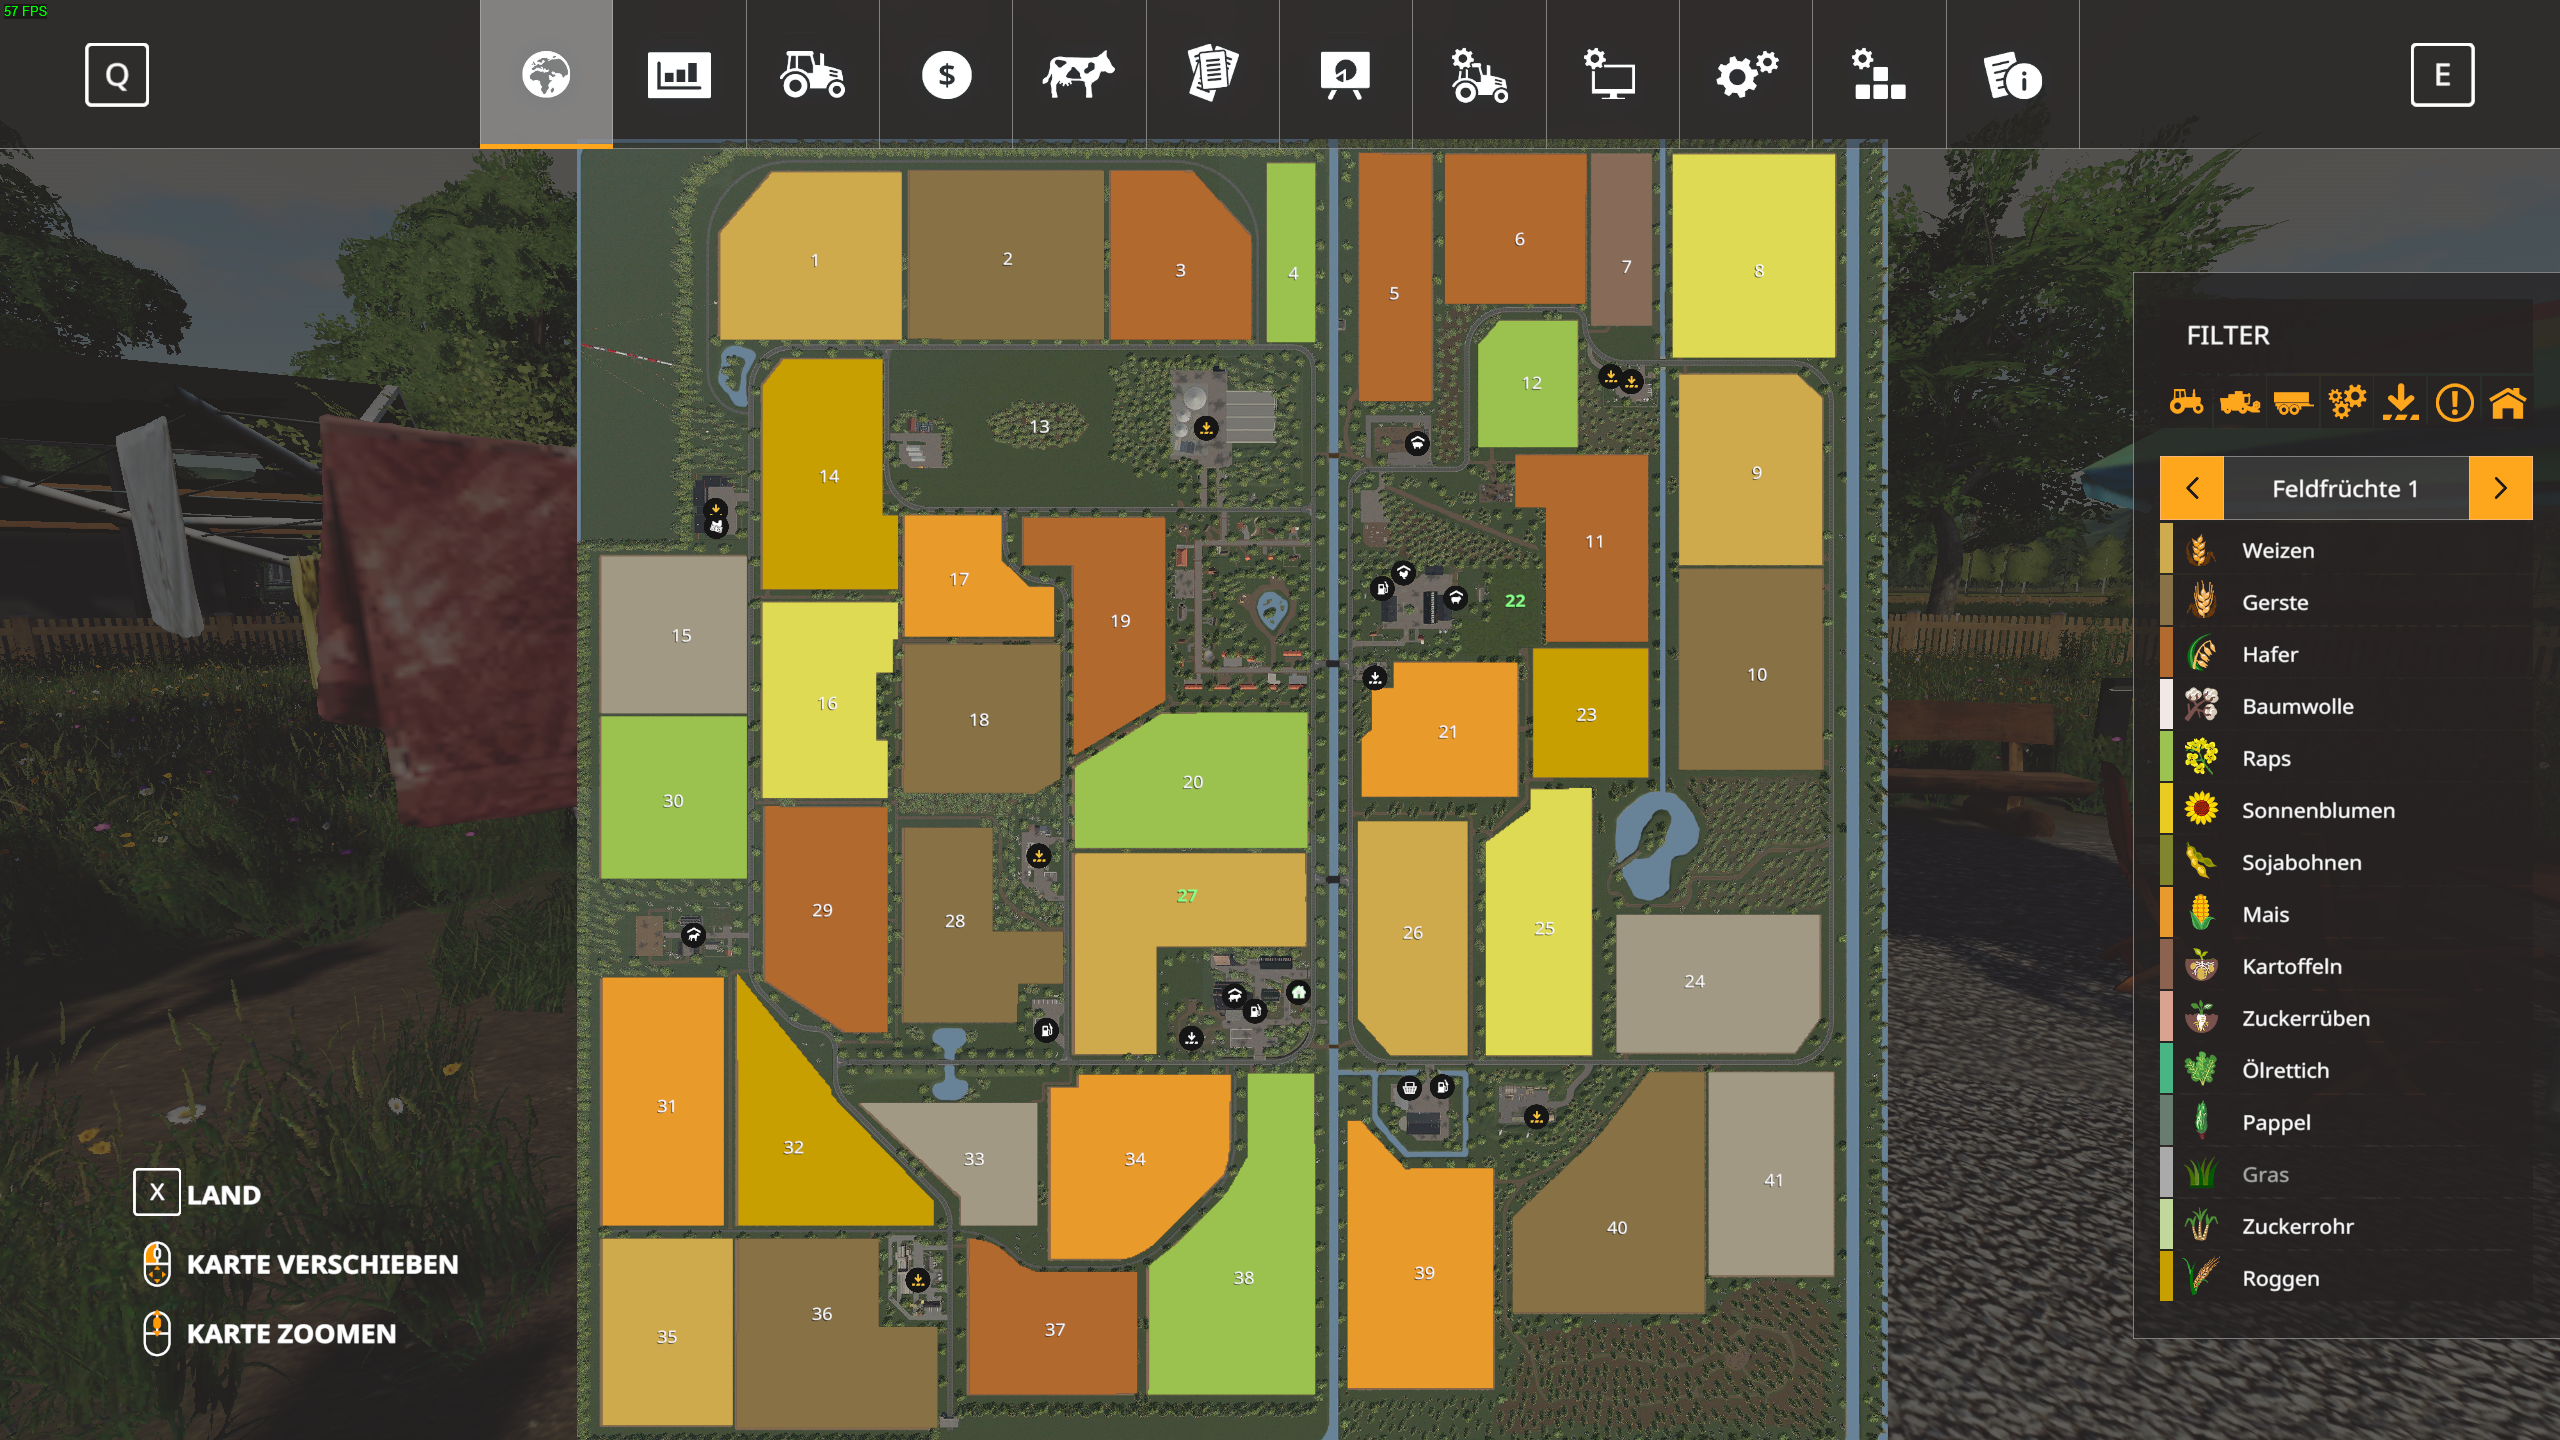The width and height of the screenshot is (2560, 1440).
Task: Open the help info pages tab
Action: coord(2012,74)
